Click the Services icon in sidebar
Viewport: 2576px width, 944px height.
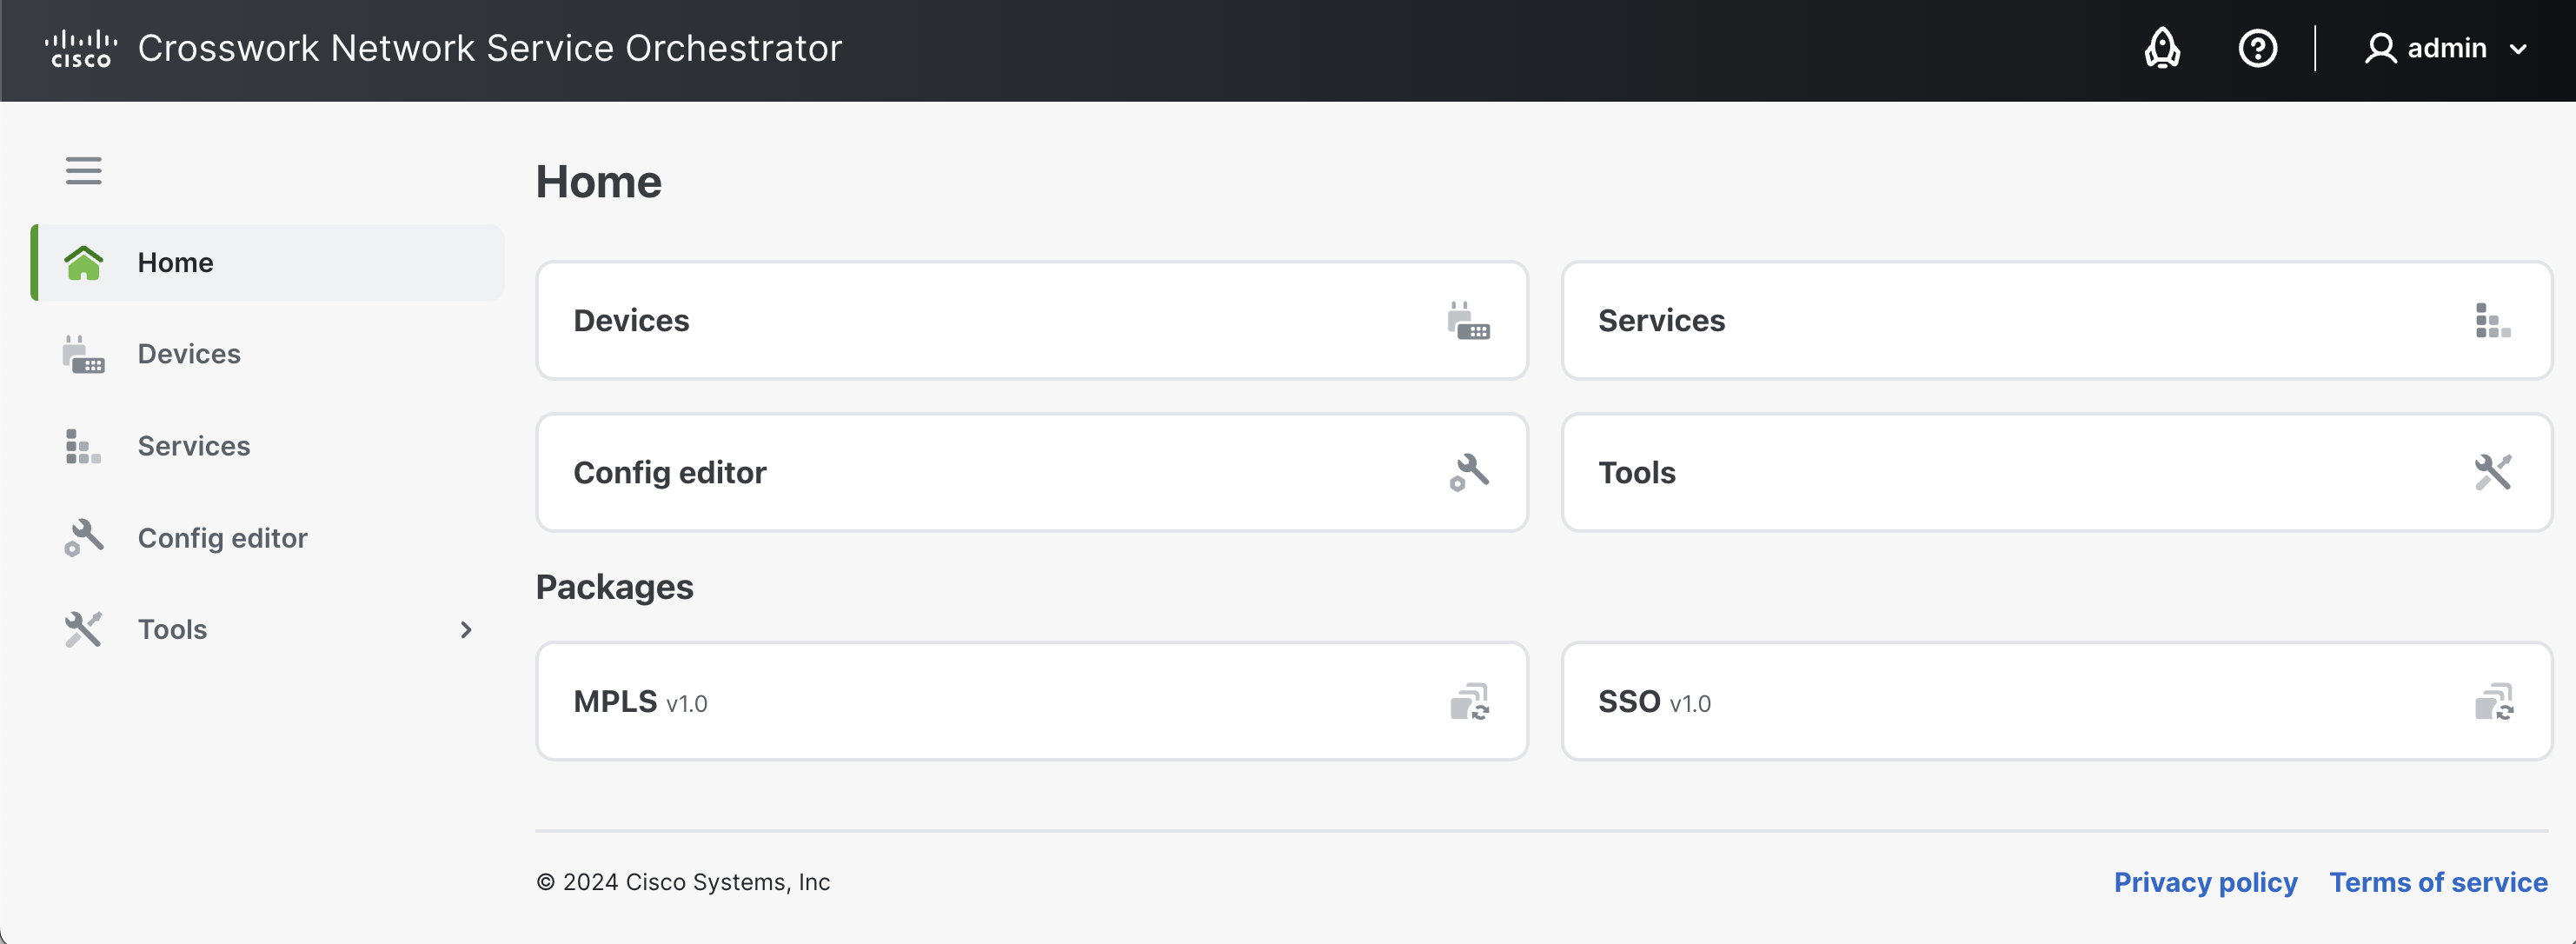click(x=83, y=446)
